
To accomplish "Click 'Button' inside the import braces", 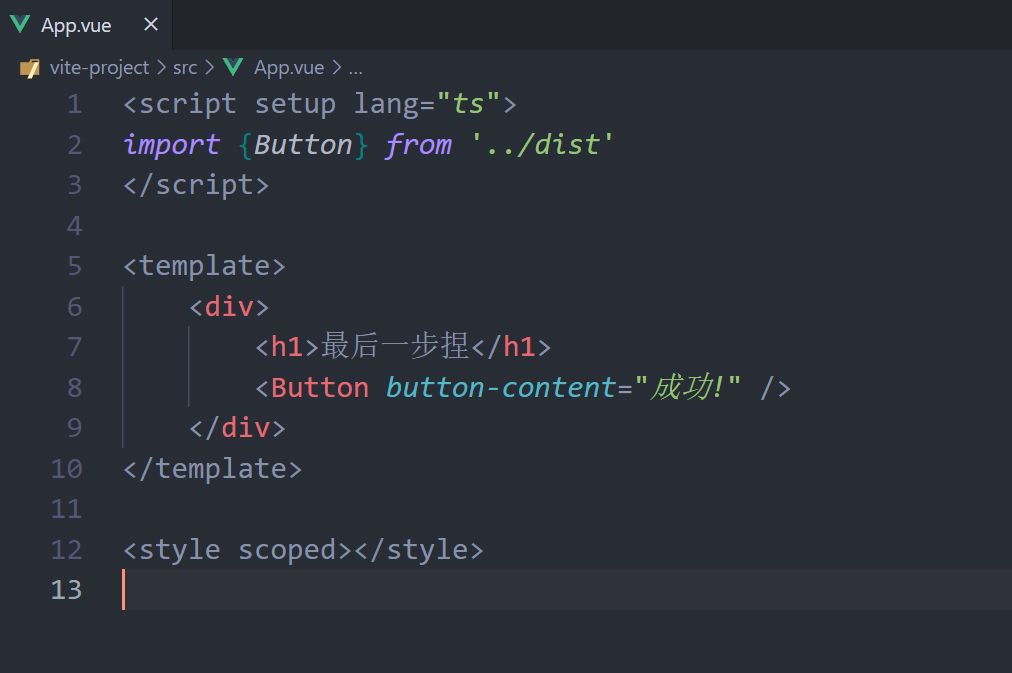I will tap(303, 145).
